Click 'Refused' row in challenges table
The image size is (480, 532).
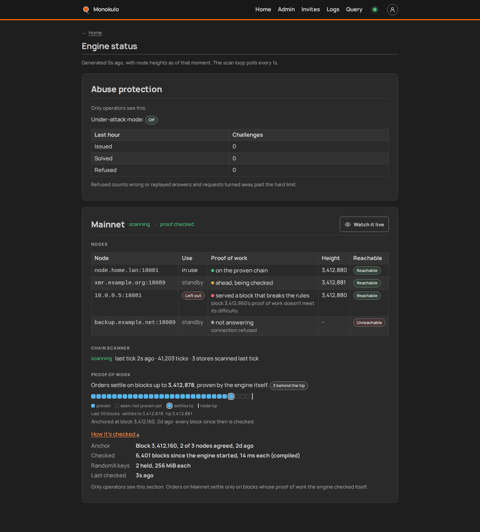(x=240, y=170)
